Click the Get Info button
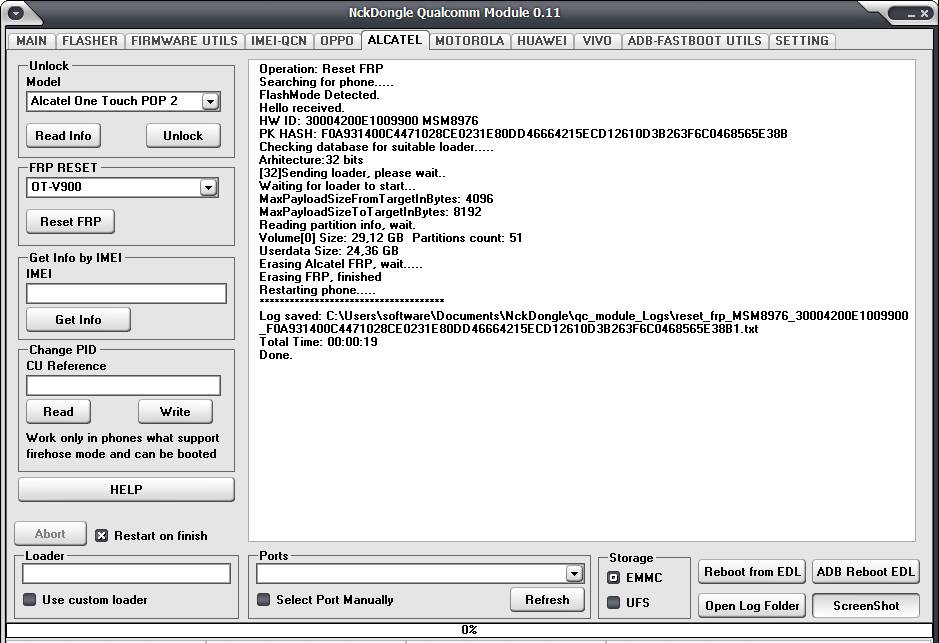The image size is (939, 643). (x=78, y=320)
